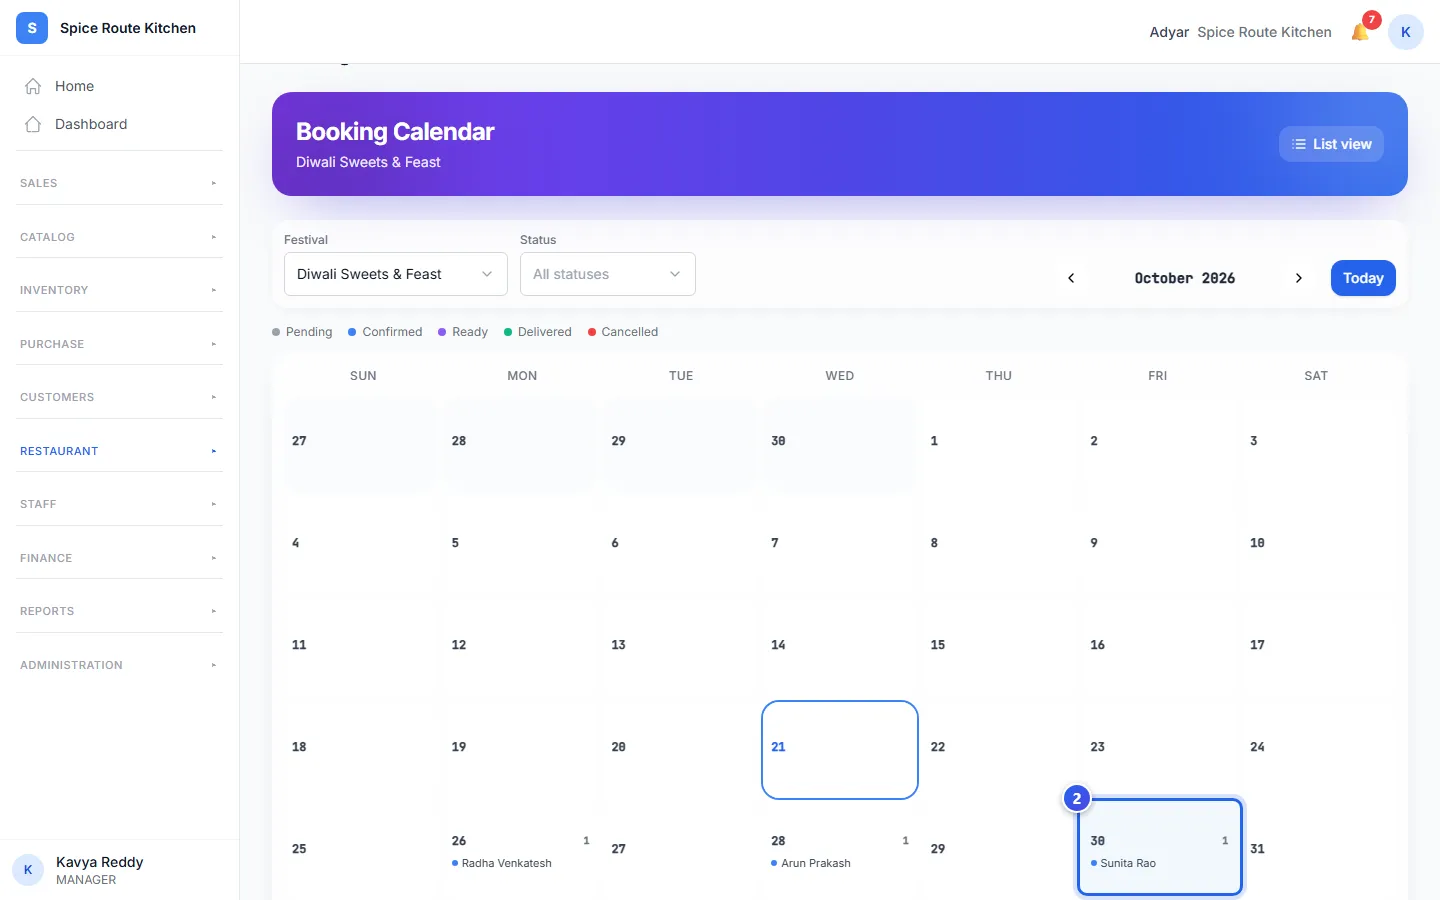Expand the Sales sidebar section
Screen dimensions: 1440x900
click(x=120, y=183)
